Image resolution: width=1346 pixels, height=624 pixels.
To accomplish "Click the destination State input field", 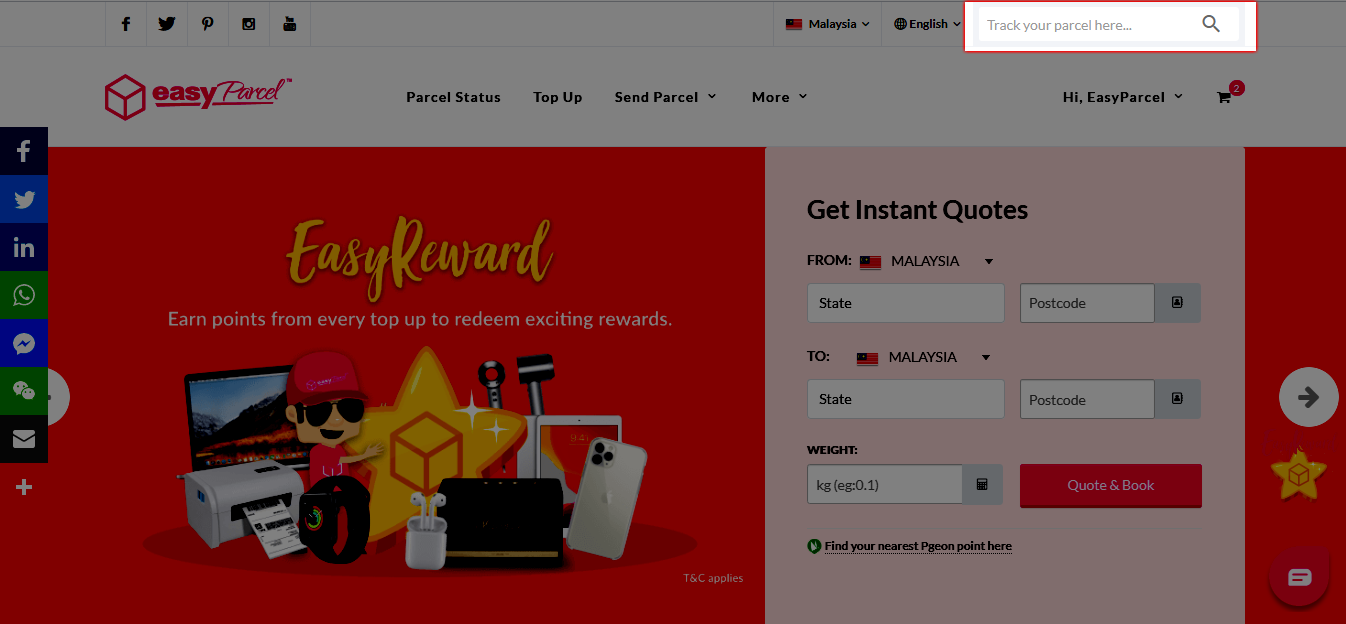I will pos(905,399).
